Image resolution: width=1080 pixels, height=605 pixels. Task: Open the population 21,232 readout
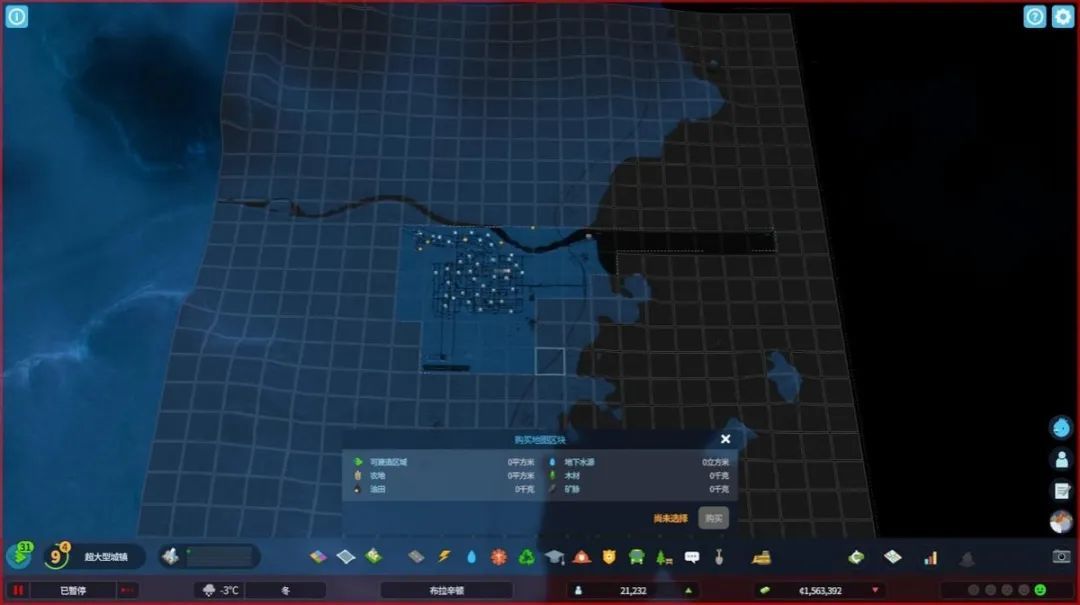(x=632, y=591)
